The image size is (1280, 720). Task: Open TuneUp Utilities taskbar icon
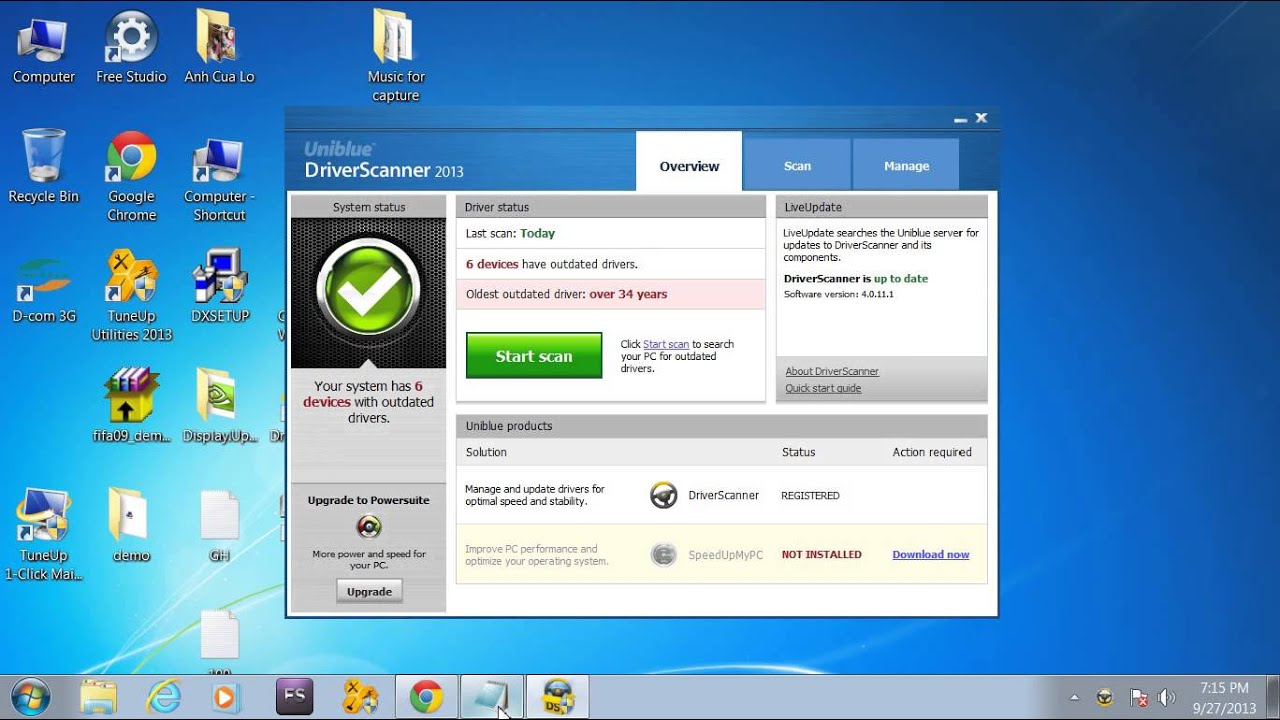[361, 696]
